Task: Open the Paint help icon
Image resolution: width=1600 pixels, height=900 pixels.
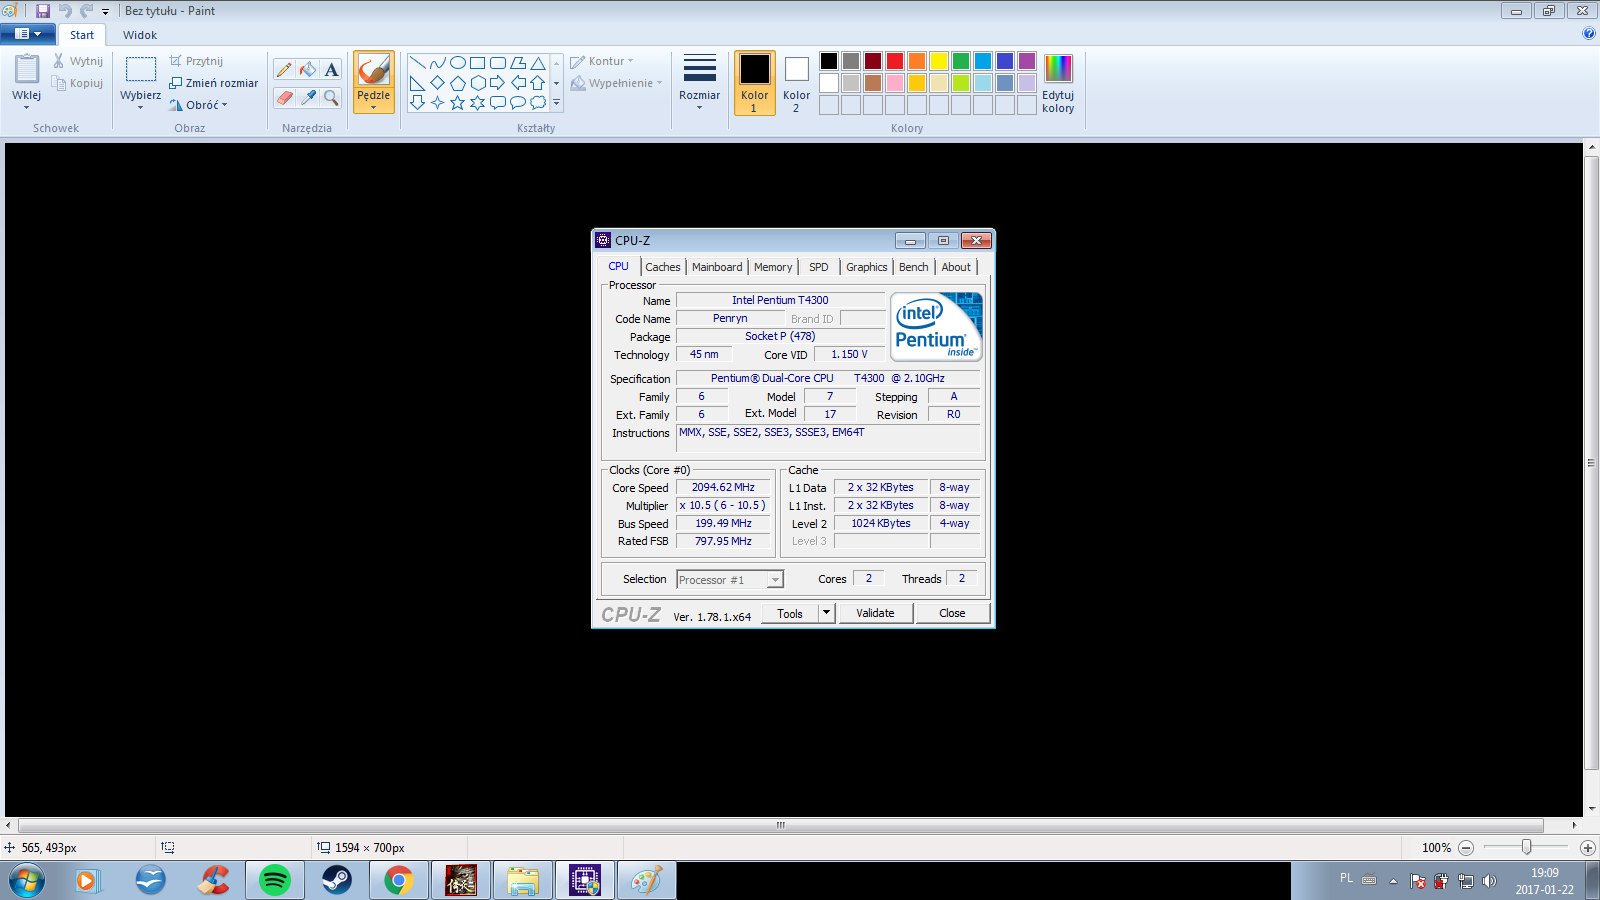Action: point(1589,33)
